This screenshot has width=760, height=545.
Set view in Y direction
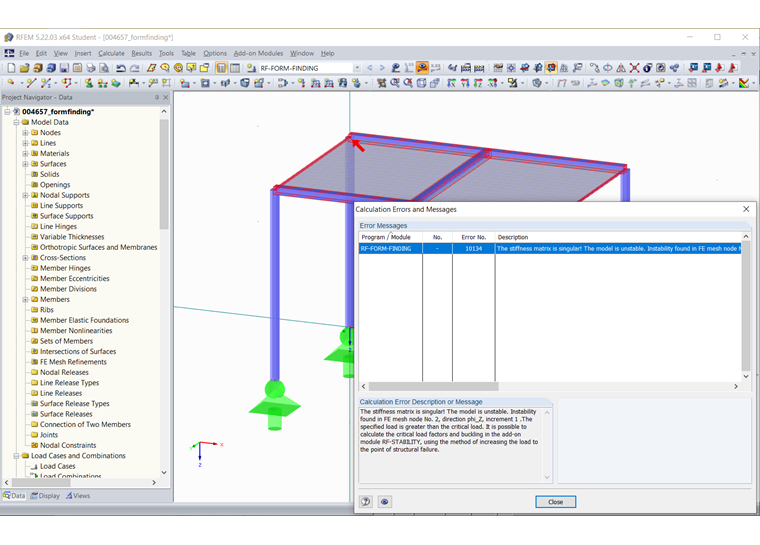coord(465,83)
